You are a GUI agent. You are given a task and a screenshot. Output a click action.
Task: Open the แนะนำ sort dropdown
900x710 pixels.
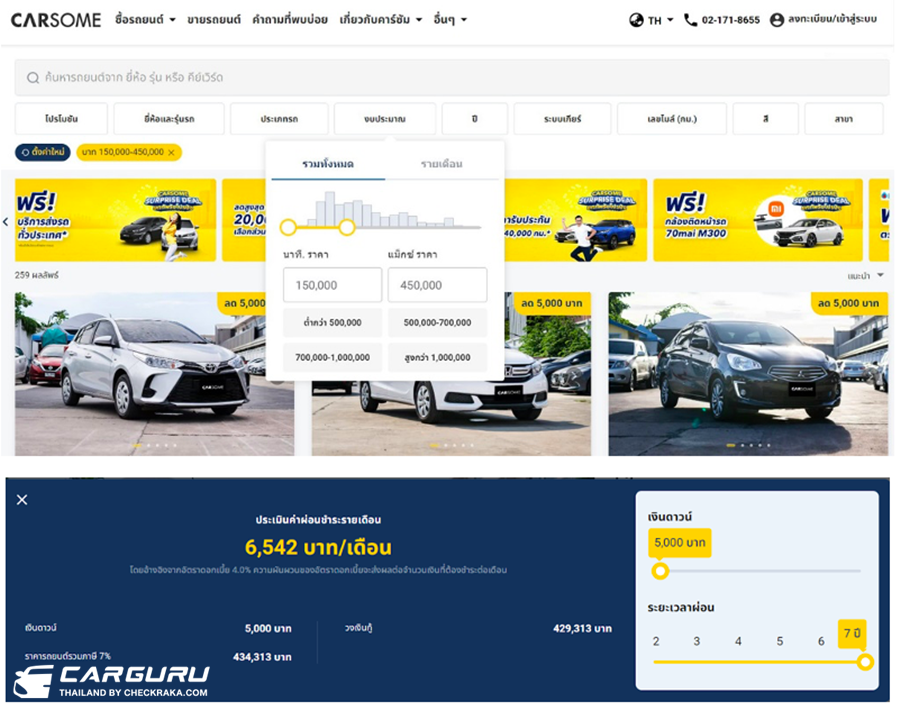(x=865, y=275)
